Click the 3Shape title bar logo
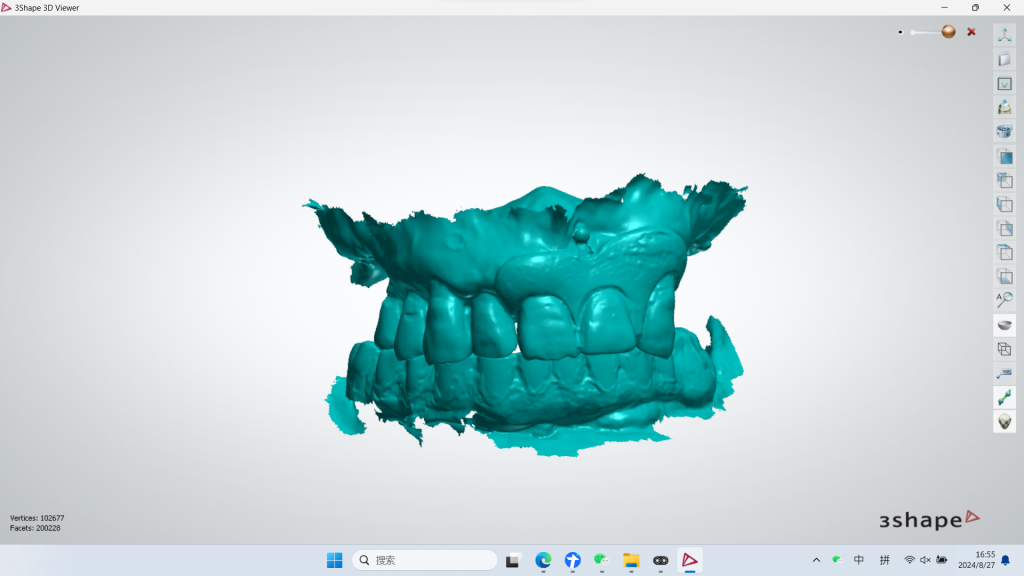Viewport: 1024px width, 576px height. 6,7
